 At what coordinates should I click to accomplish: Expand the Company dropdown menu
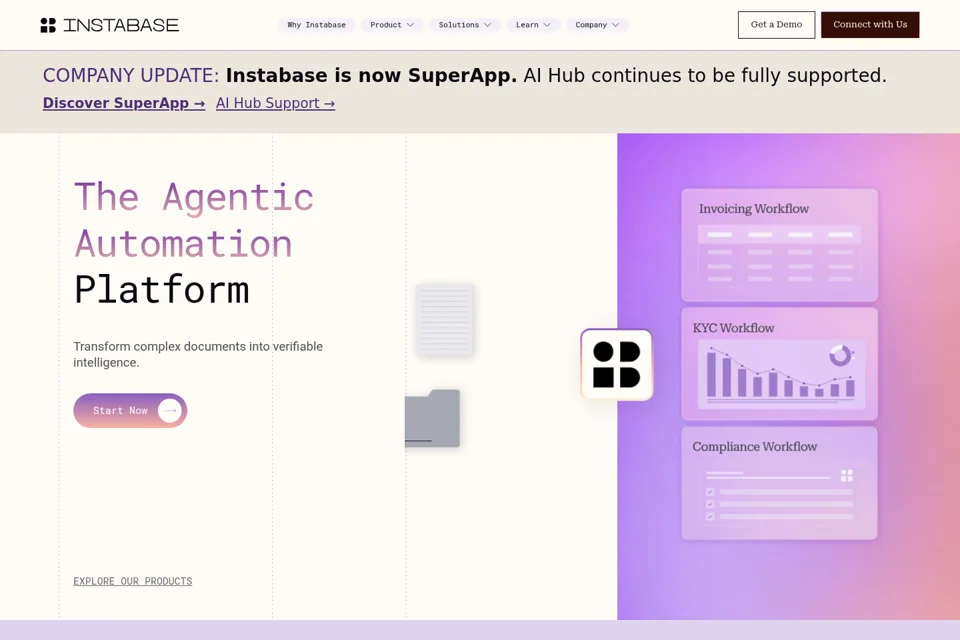[x=597, y=25]
